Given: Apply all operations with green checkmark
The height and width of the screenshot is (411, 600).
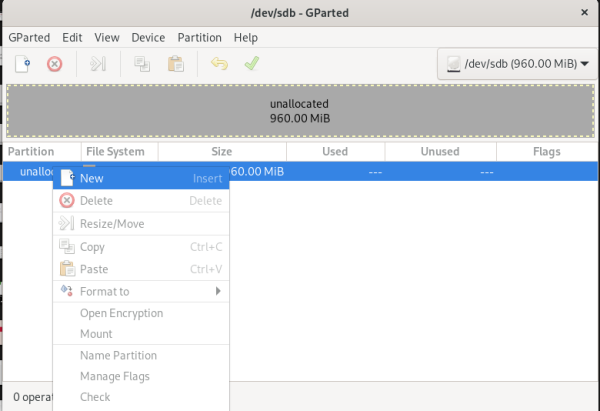Looking at the screenshot, I should pyautogui.click(x=252, y=64).
